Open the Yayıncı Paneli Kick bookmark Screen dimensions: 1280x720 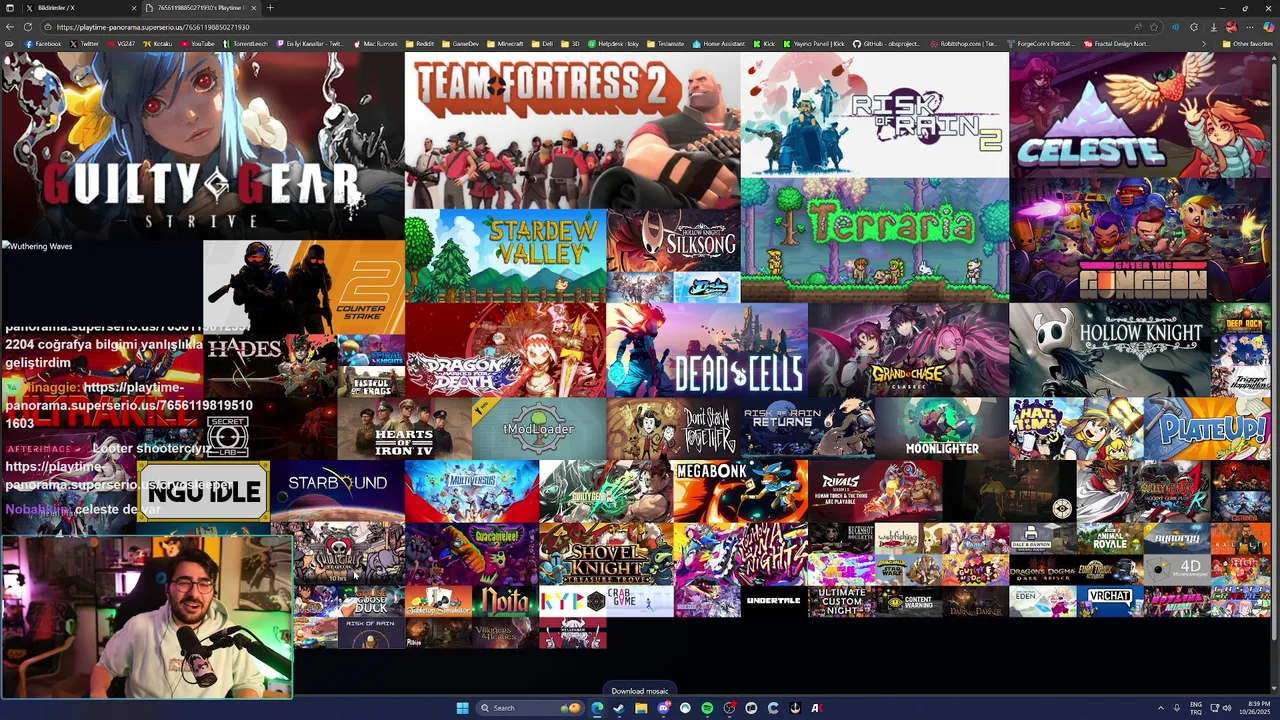click(x=813, y=44)
